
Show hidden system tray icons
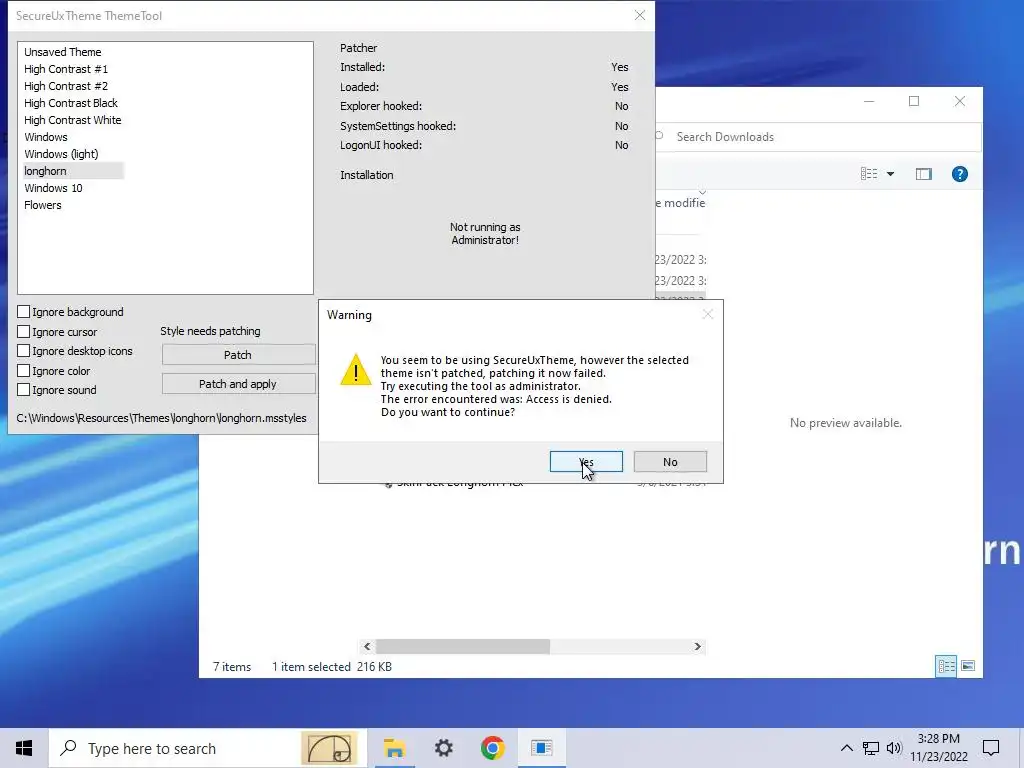coord(846,748)
